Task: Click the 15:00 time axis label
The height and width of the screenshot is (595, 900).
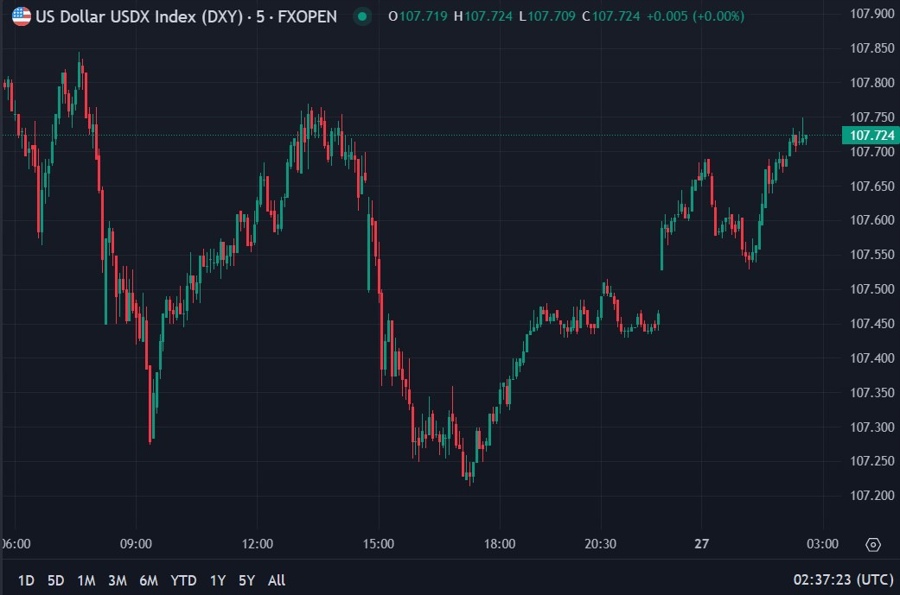Action: [378, 544]
